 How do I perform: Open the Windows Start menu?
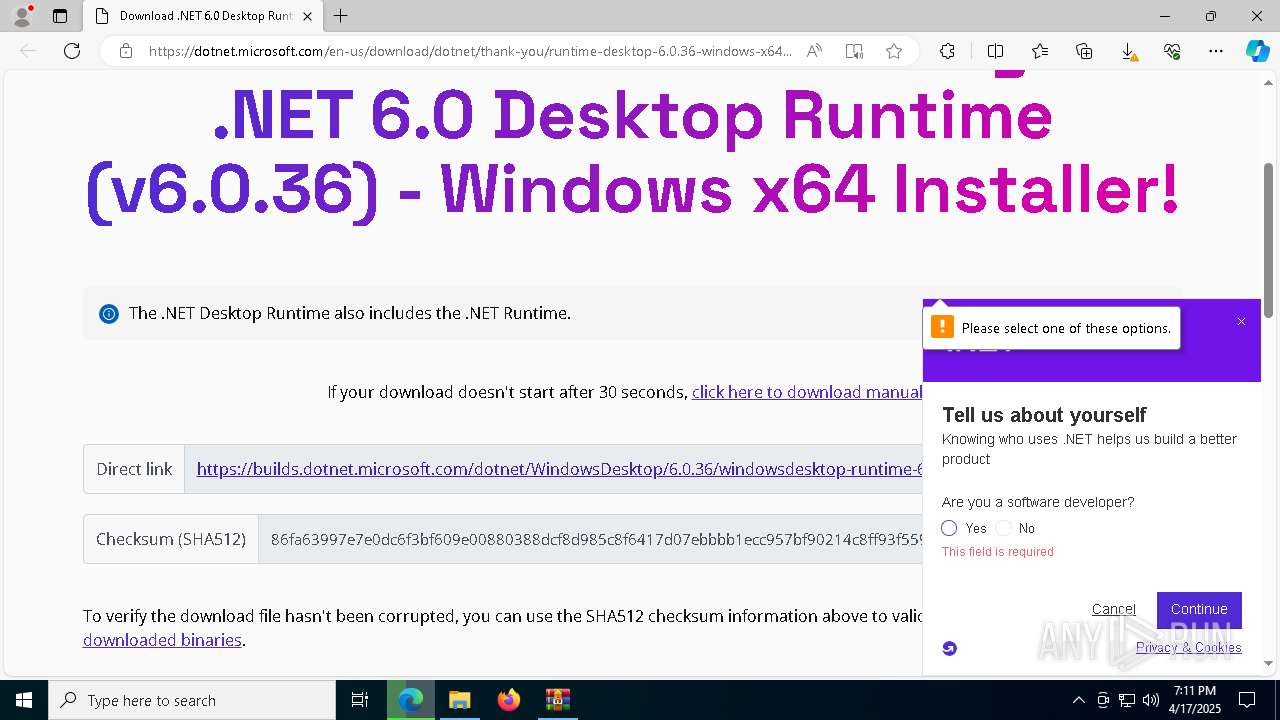click(24, 700)
